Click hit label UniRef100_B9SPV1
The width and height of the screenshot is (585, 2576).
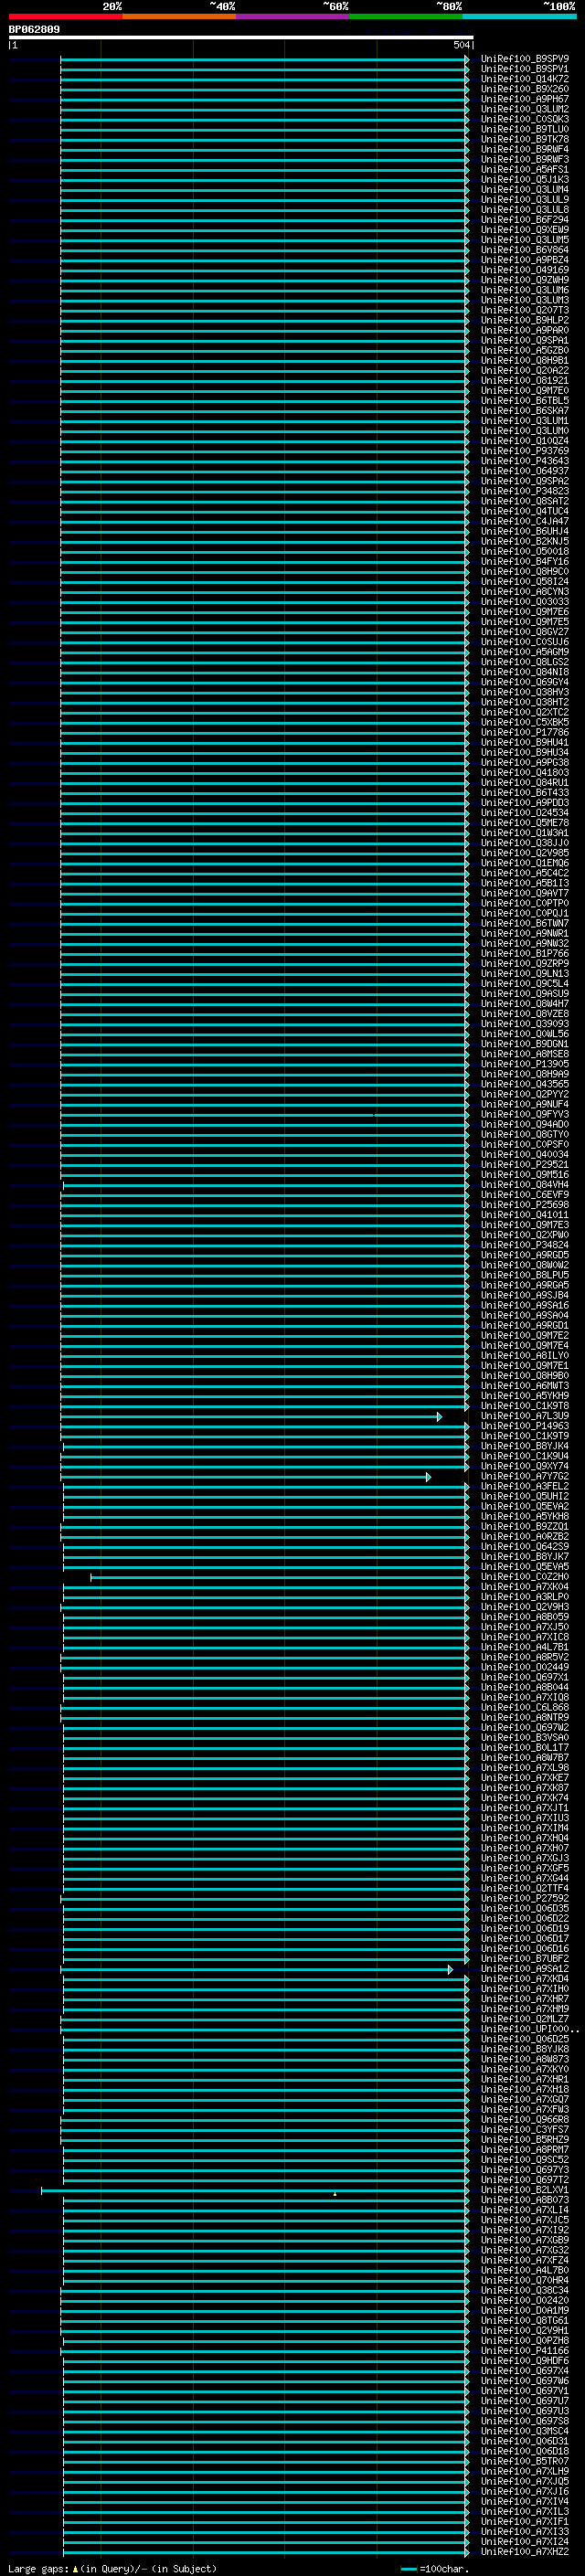coord(525,69)
